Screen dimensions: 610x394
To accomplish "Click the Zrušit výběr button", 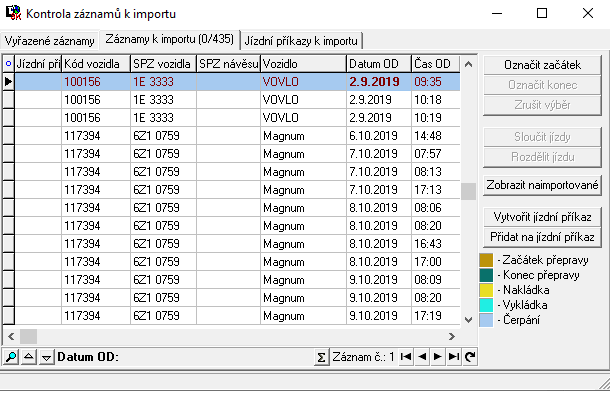I will click(x=542, y=105).
